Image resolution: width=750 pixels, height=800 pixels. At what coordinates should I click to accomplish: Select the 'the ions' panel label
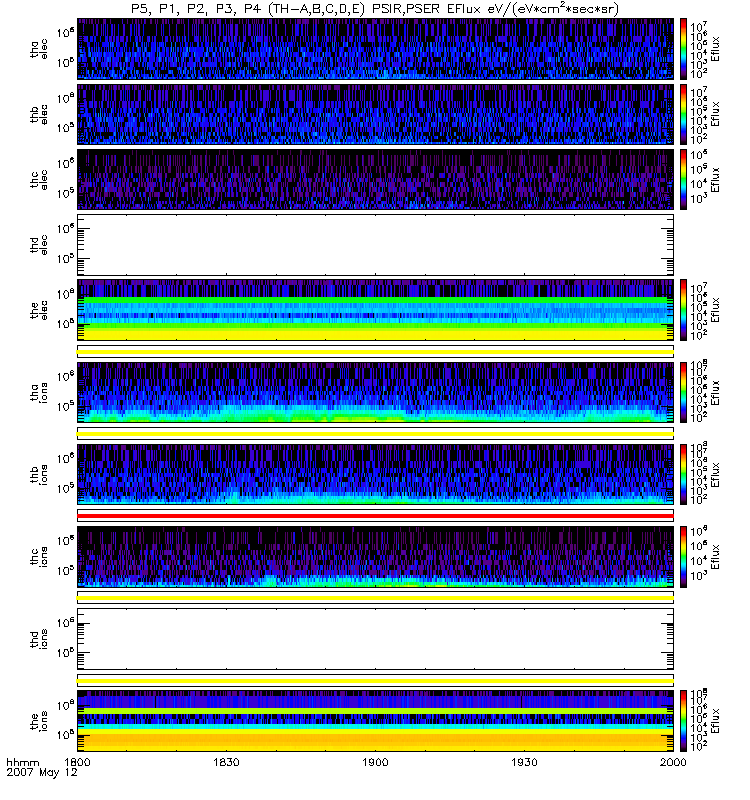(39, 721)
